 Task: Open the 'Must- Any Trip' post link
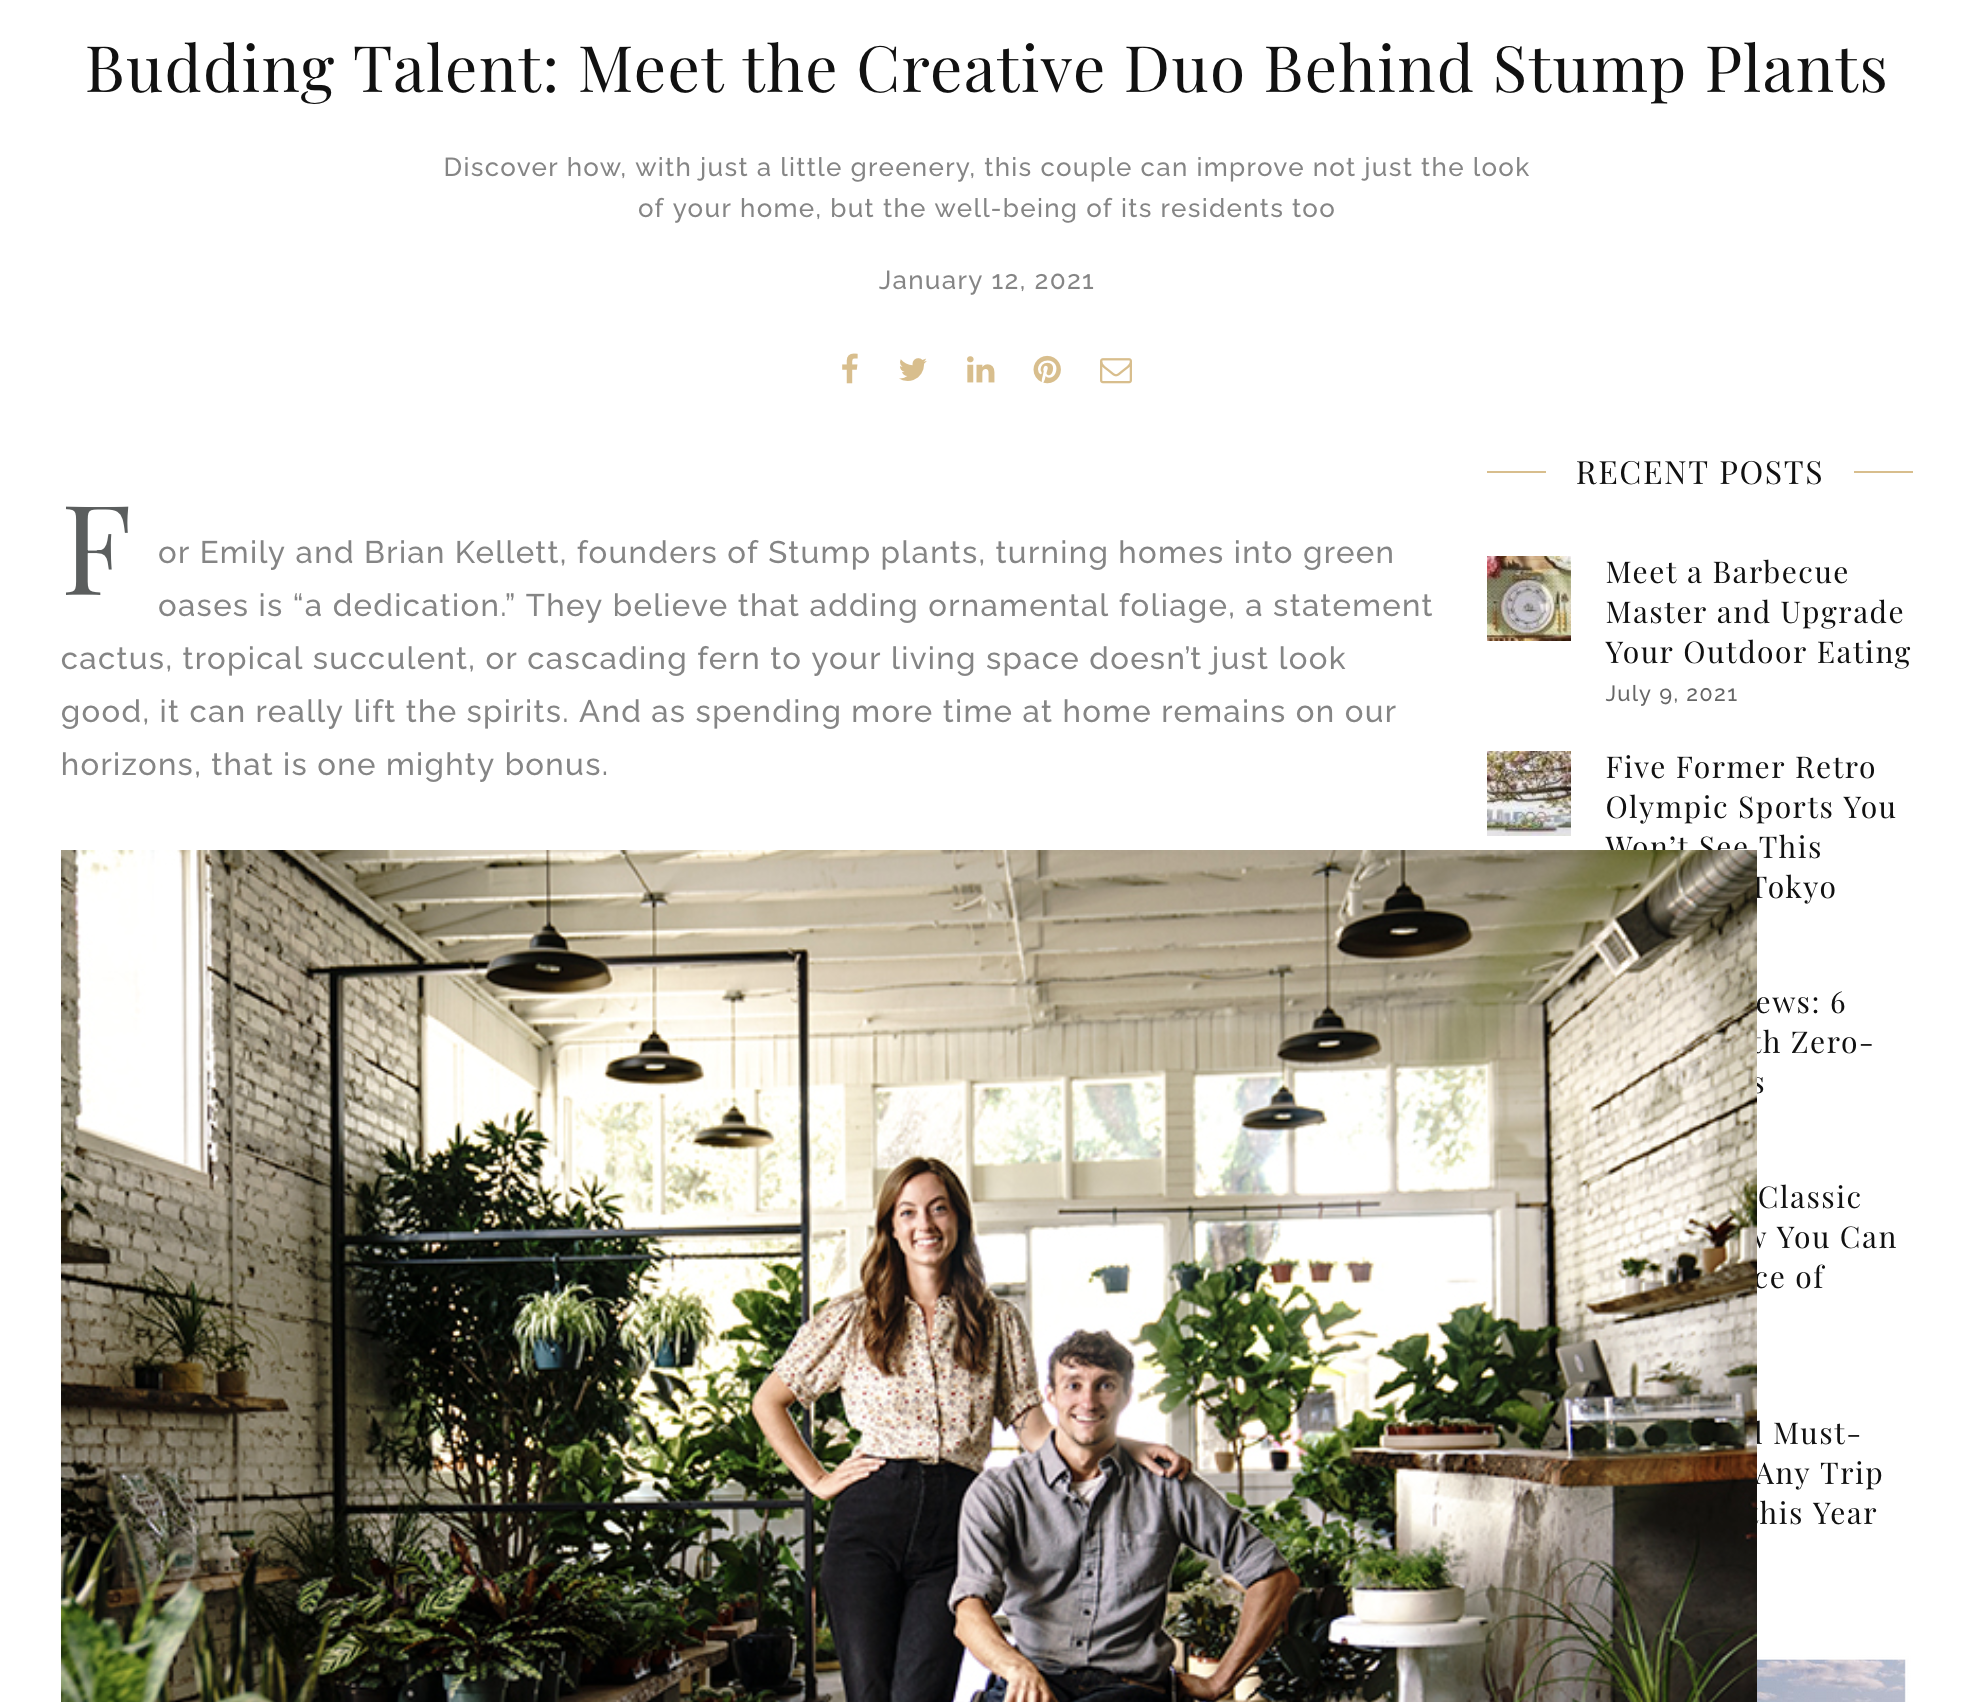click(x=1819, y=1473)
